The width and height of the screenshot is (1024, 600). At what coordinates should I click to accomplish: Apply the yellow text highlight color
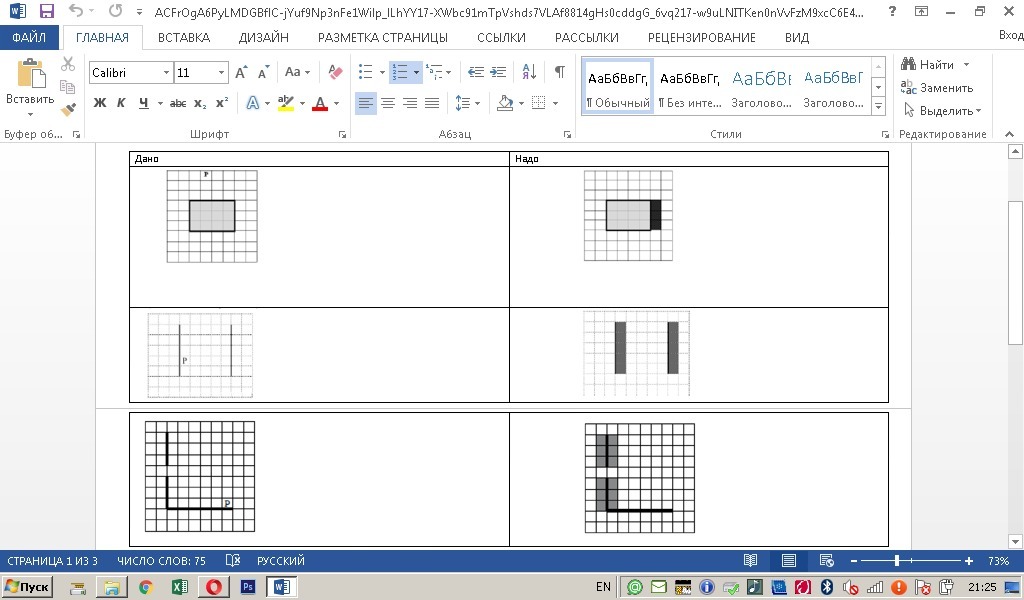click(285, 103)
